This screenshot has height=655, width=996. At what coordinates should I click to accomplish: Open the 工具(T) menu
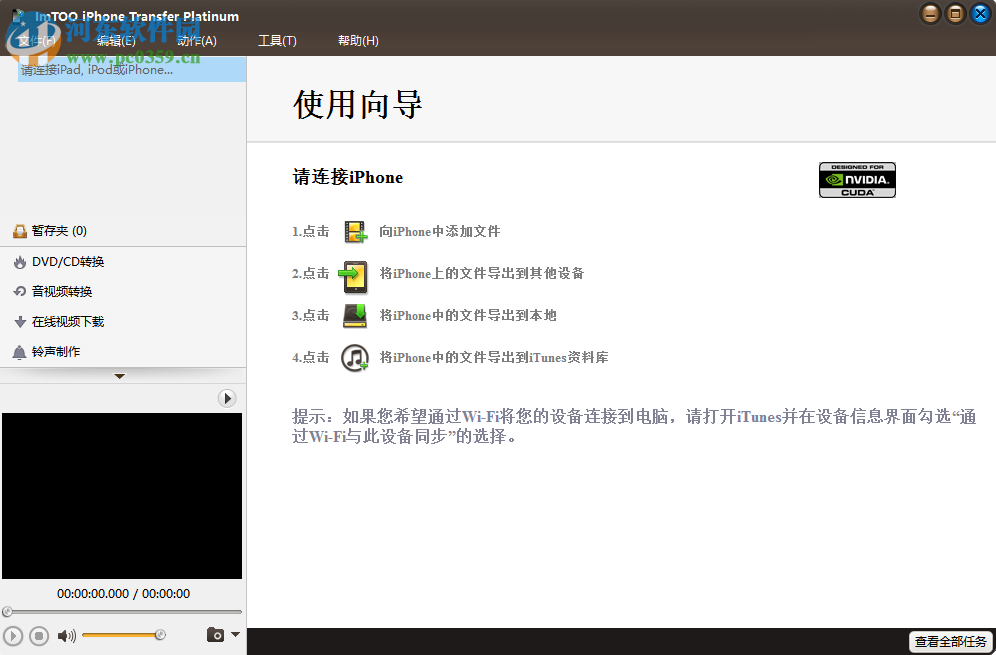pyautogui.click(x=277, y=41)
